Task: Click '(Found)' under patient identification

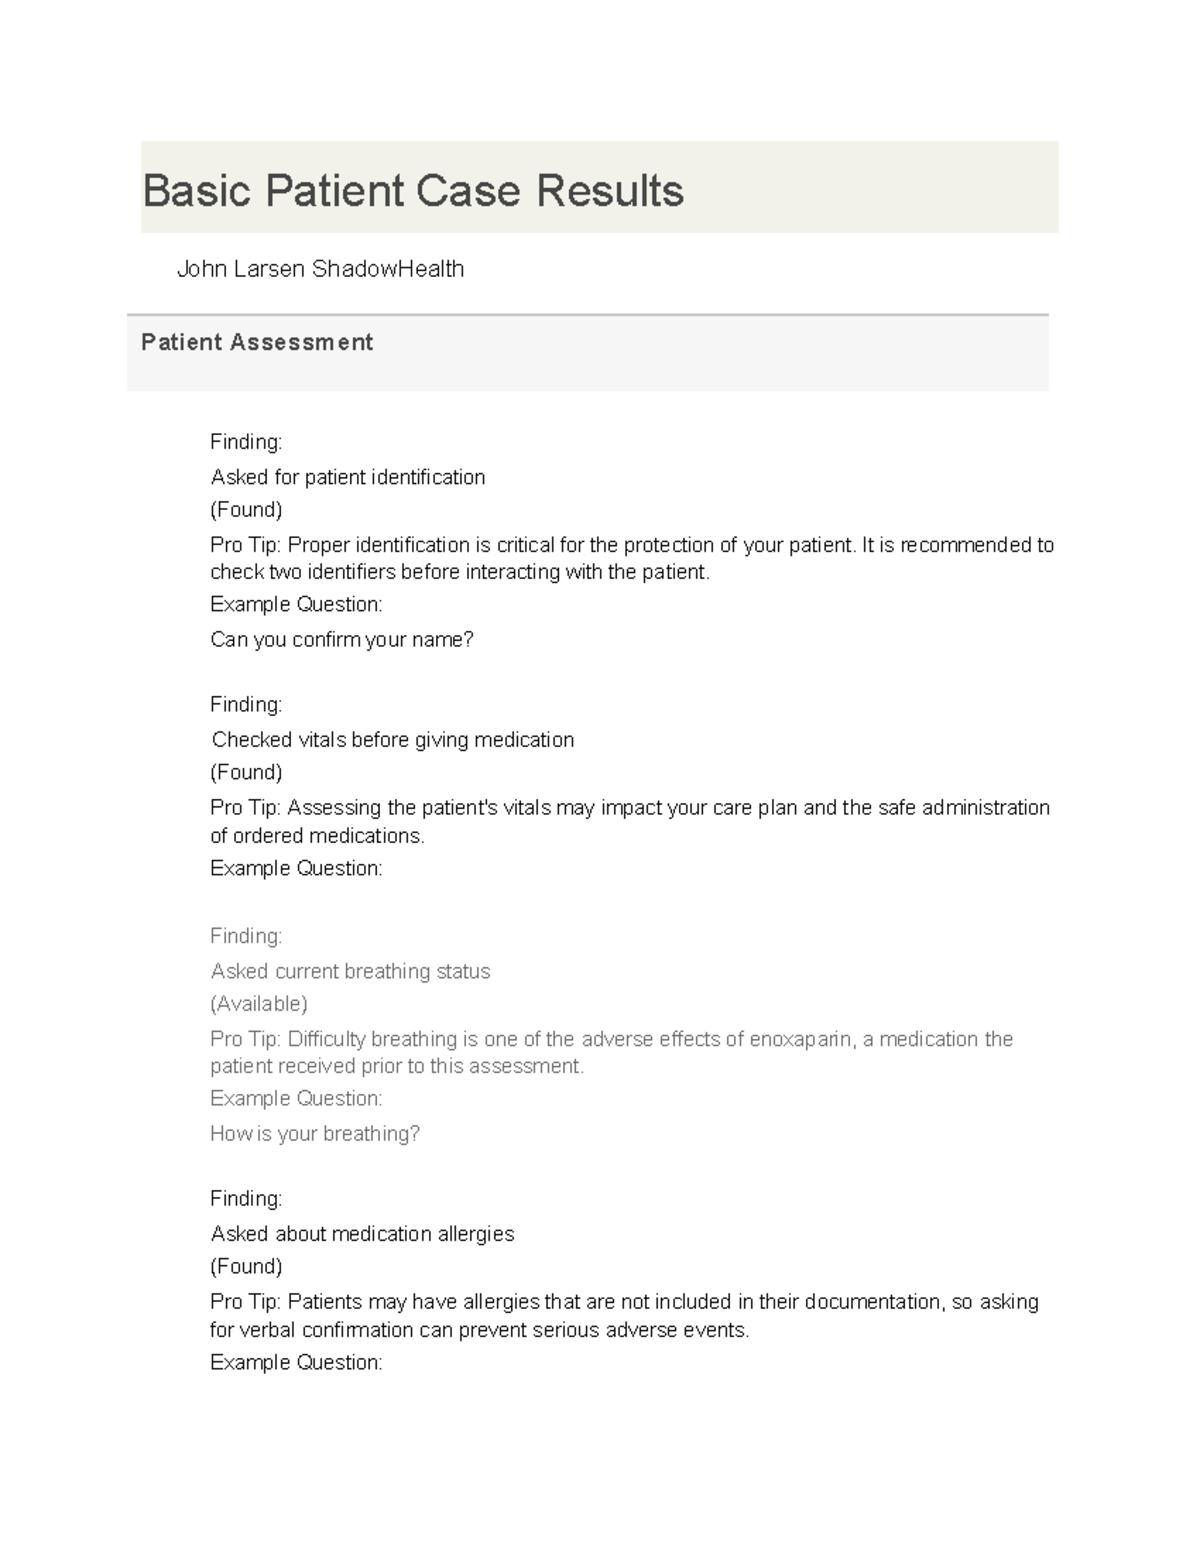Action: [246, 509]
